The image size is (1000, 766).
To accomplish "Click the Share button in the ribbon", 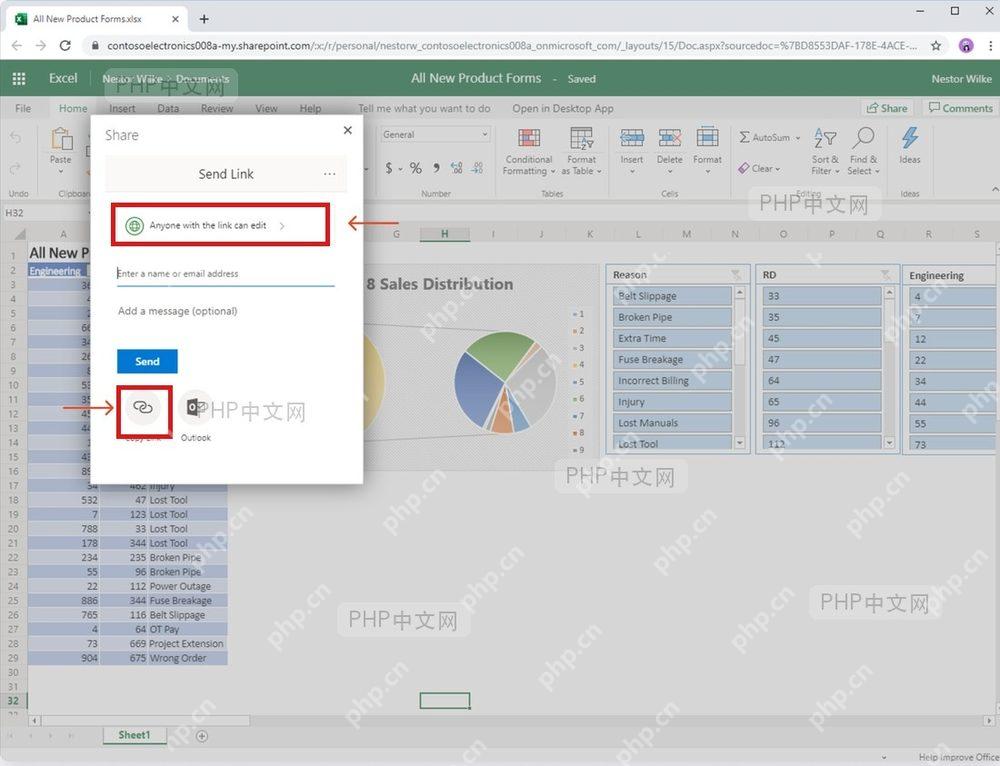I will point(886,108).
